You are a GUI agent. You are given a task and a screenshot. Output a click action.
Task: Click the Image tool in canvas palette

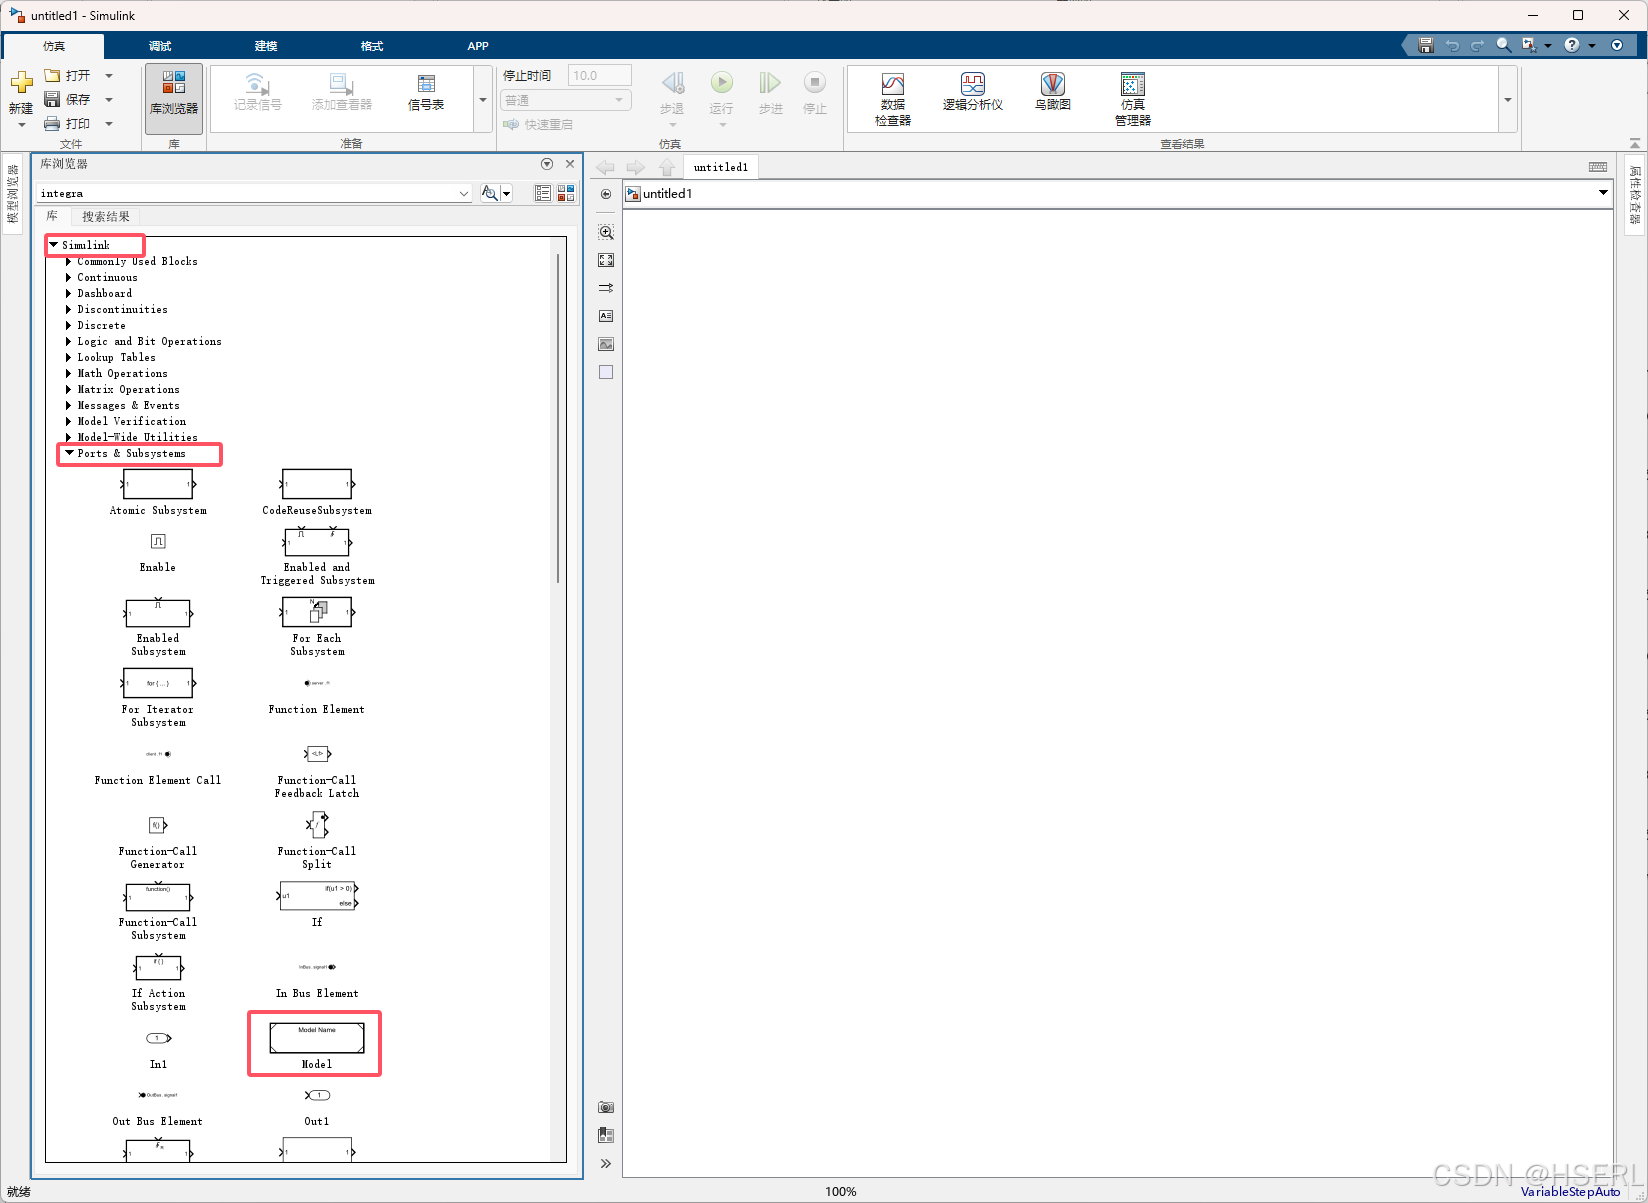click(606, 344)
